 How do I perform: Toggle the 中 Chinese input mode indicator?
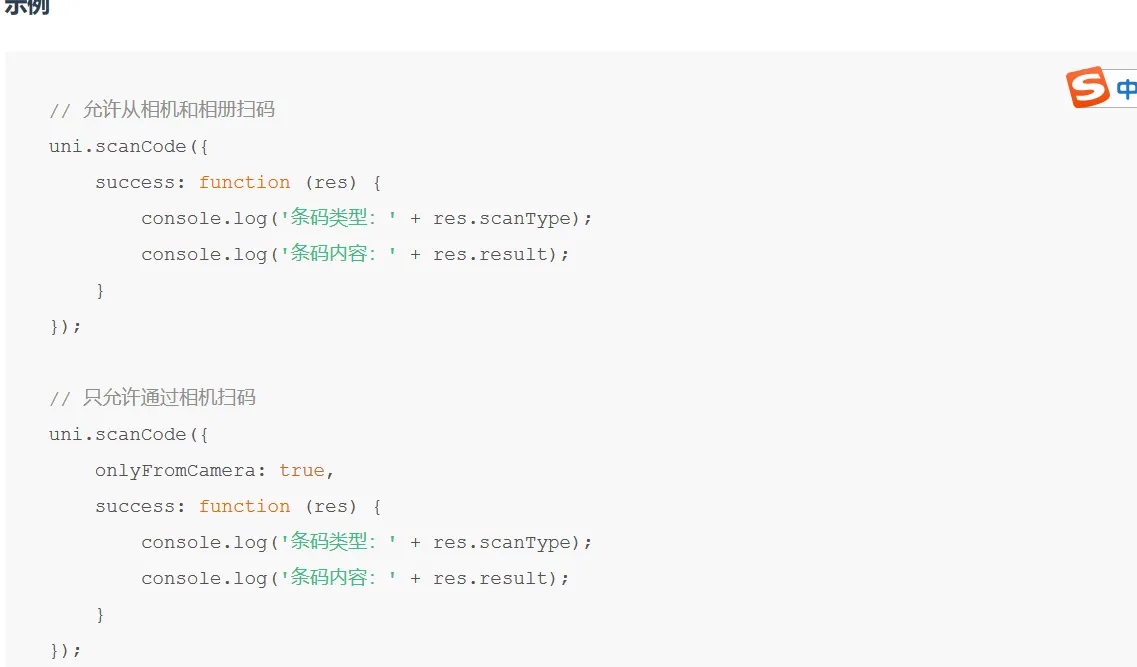point(1126,89)
